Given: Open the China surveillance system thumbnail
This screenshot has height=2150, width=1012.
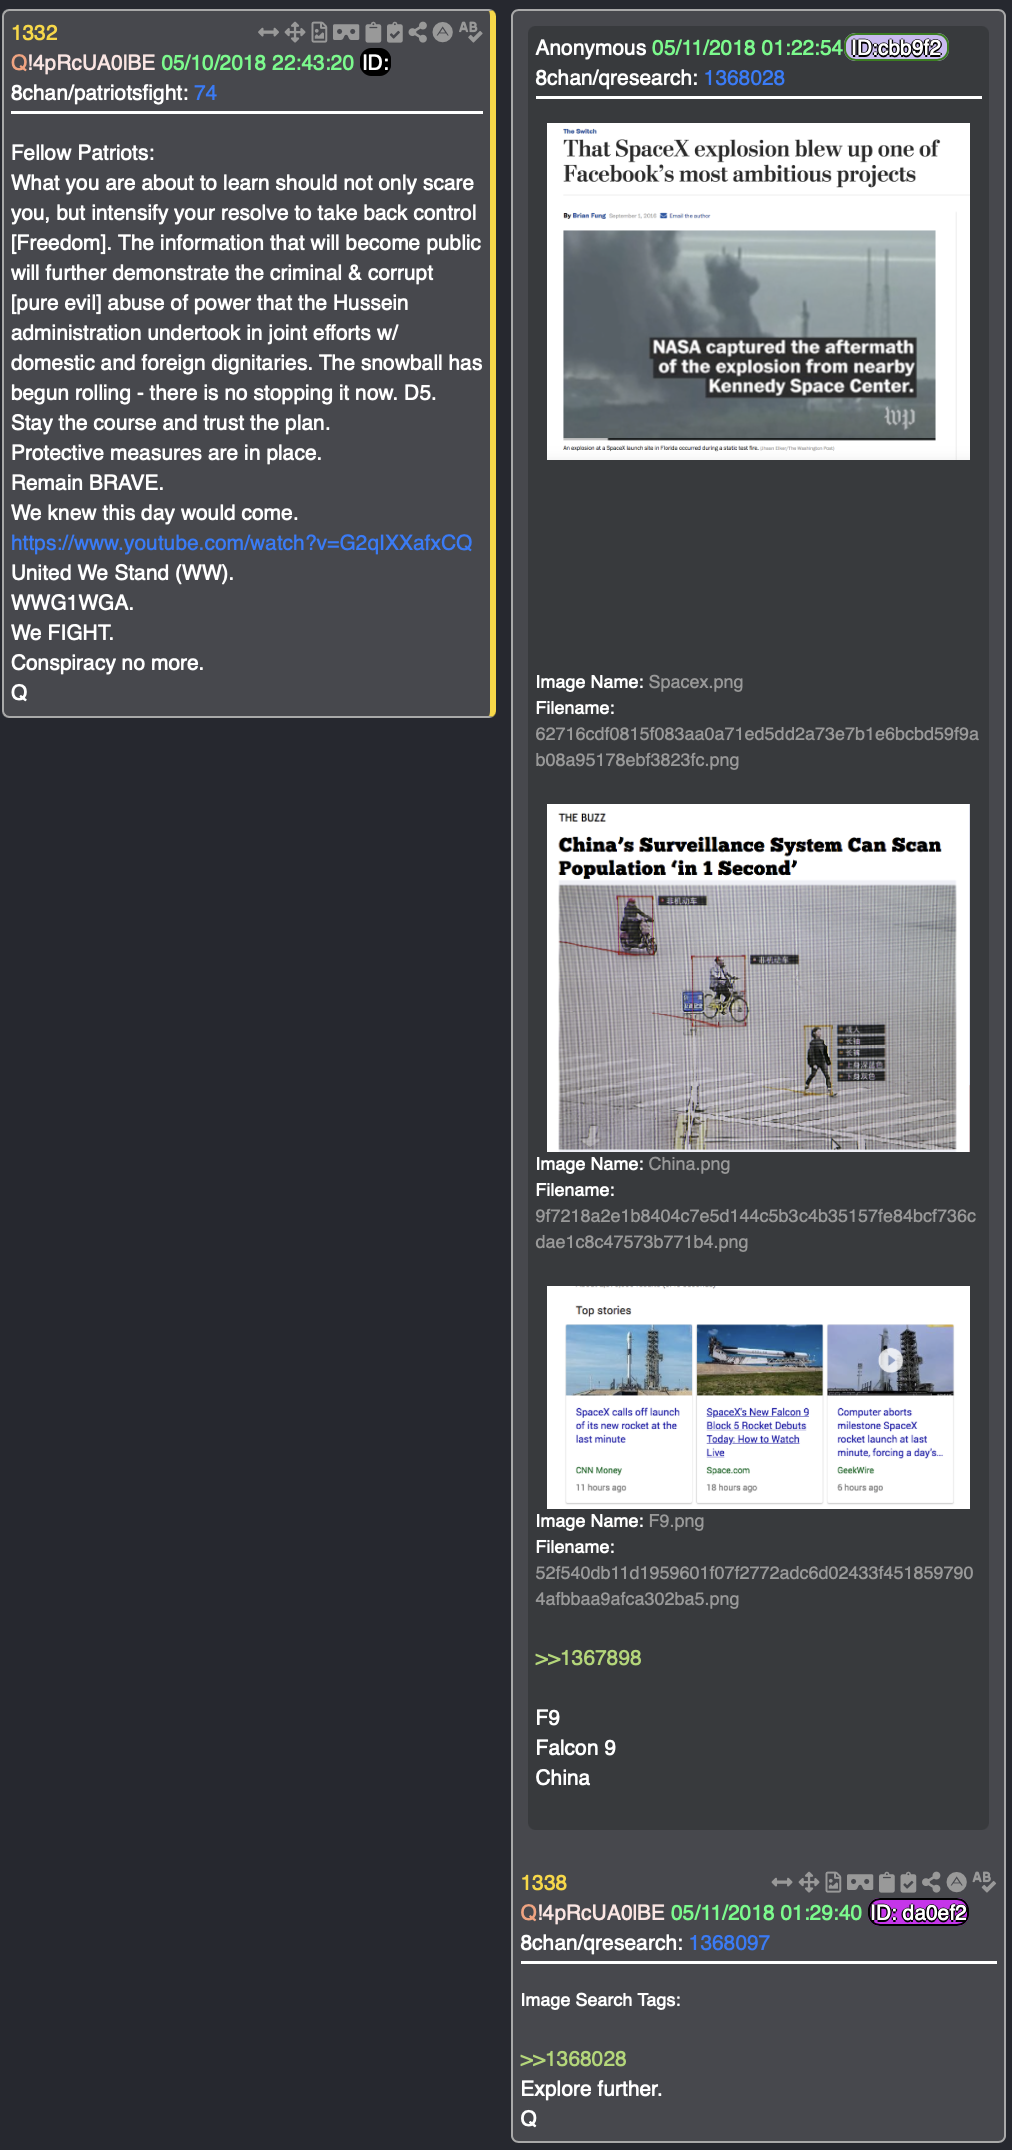Looking at the screenshot, I should pyautogui.click(x=758, y=978).
